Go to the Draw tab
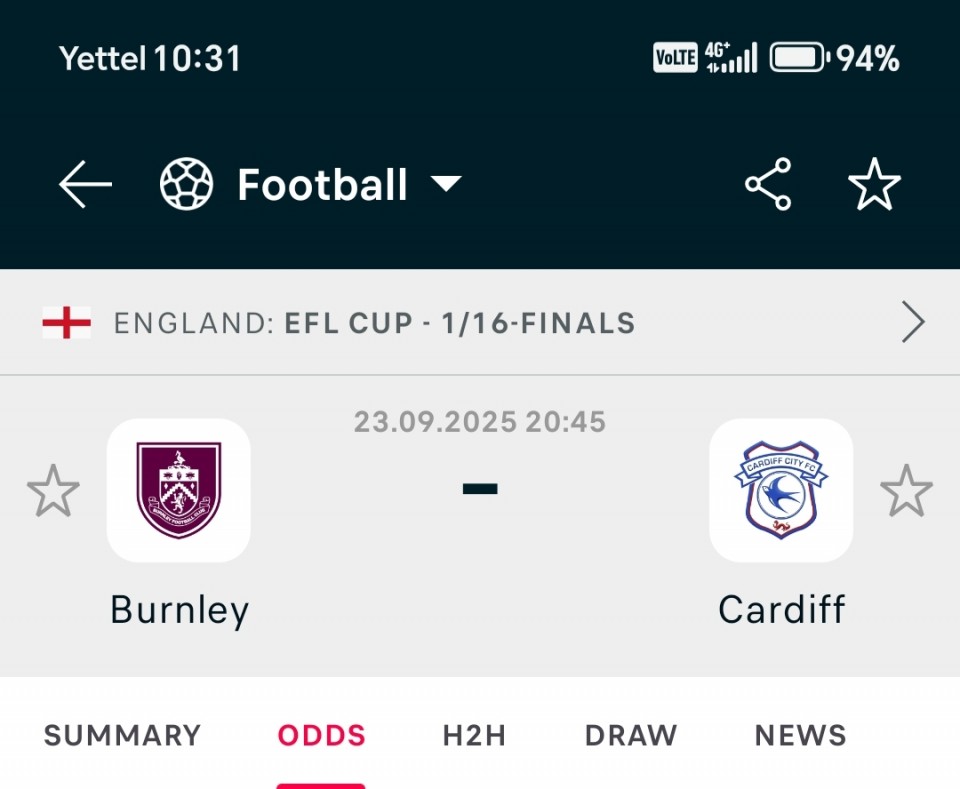This screenshot has height=789, width=960. point(631,736)
